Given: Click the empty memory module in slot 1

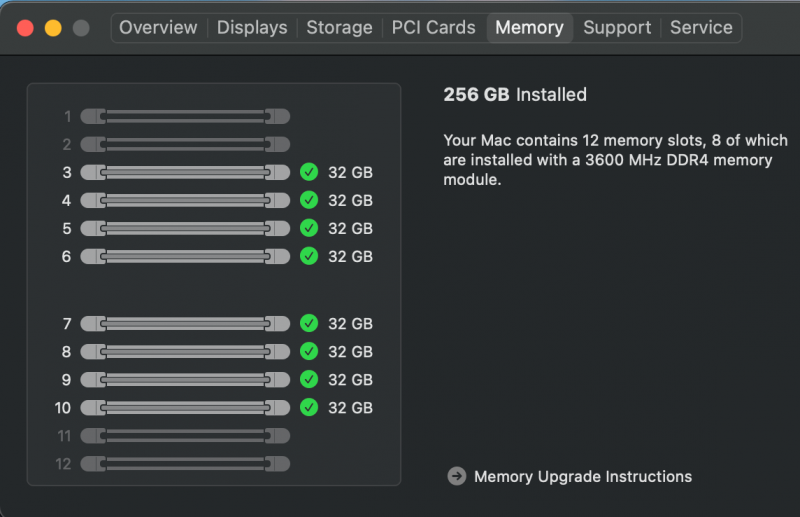Looking at the screenshot, I should click(185, 116).
